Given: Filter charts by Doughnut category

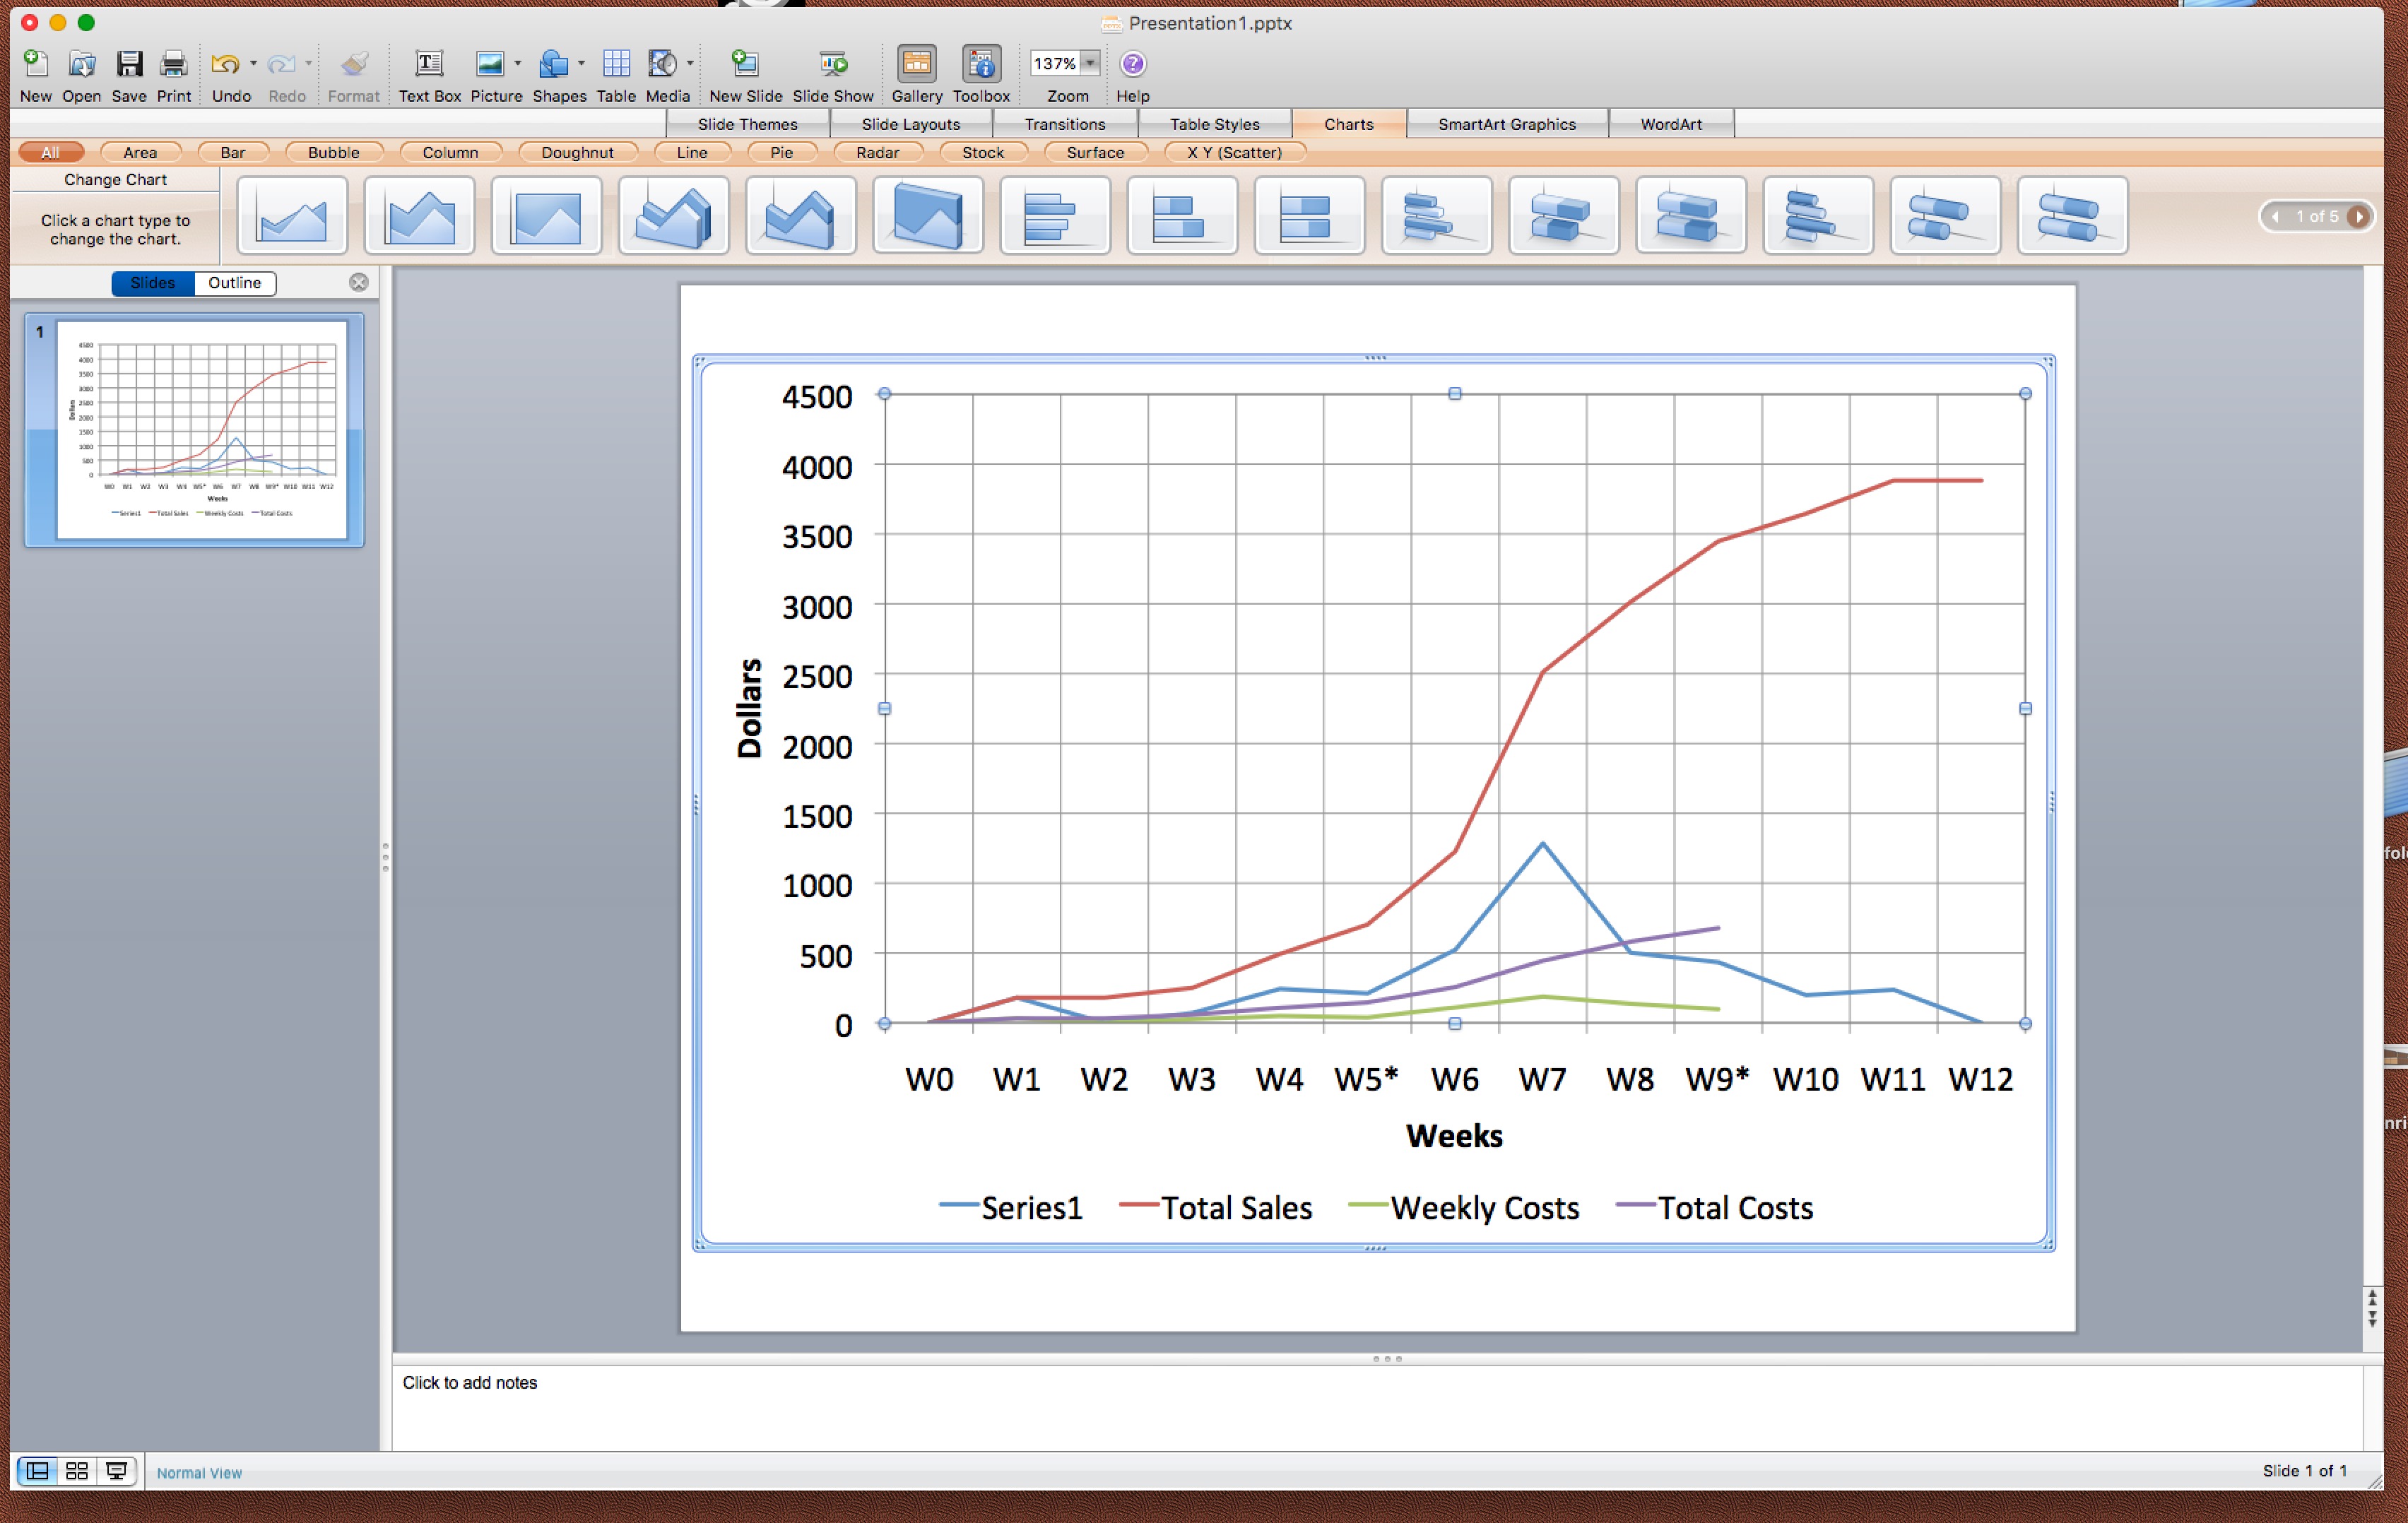Looking at the screenshot, I should (x=577, y=152).
